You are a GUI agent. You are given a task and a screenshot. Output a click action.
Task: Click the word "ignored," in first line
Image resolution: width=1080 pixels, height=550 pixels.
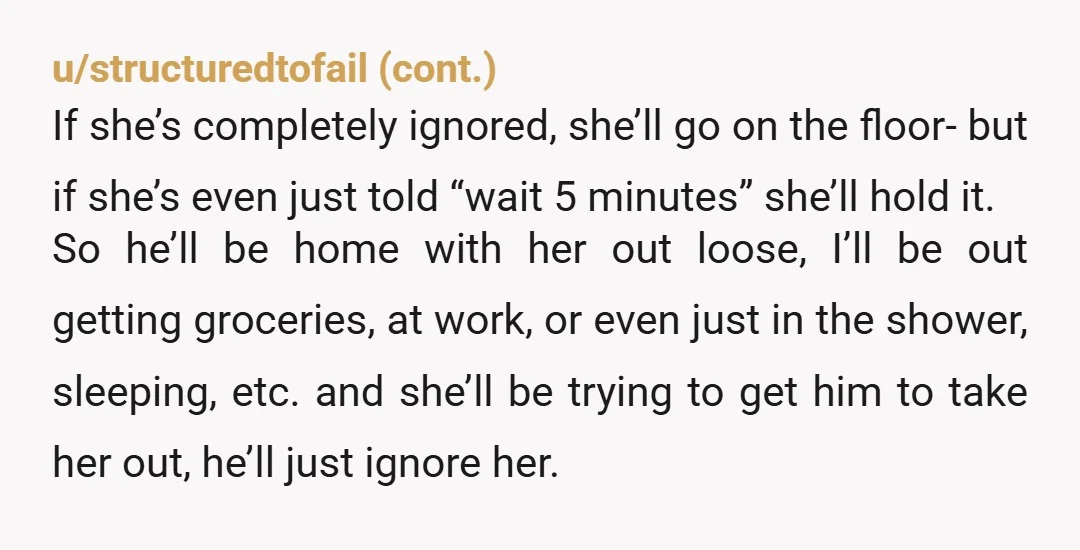(x=484, y=129)
